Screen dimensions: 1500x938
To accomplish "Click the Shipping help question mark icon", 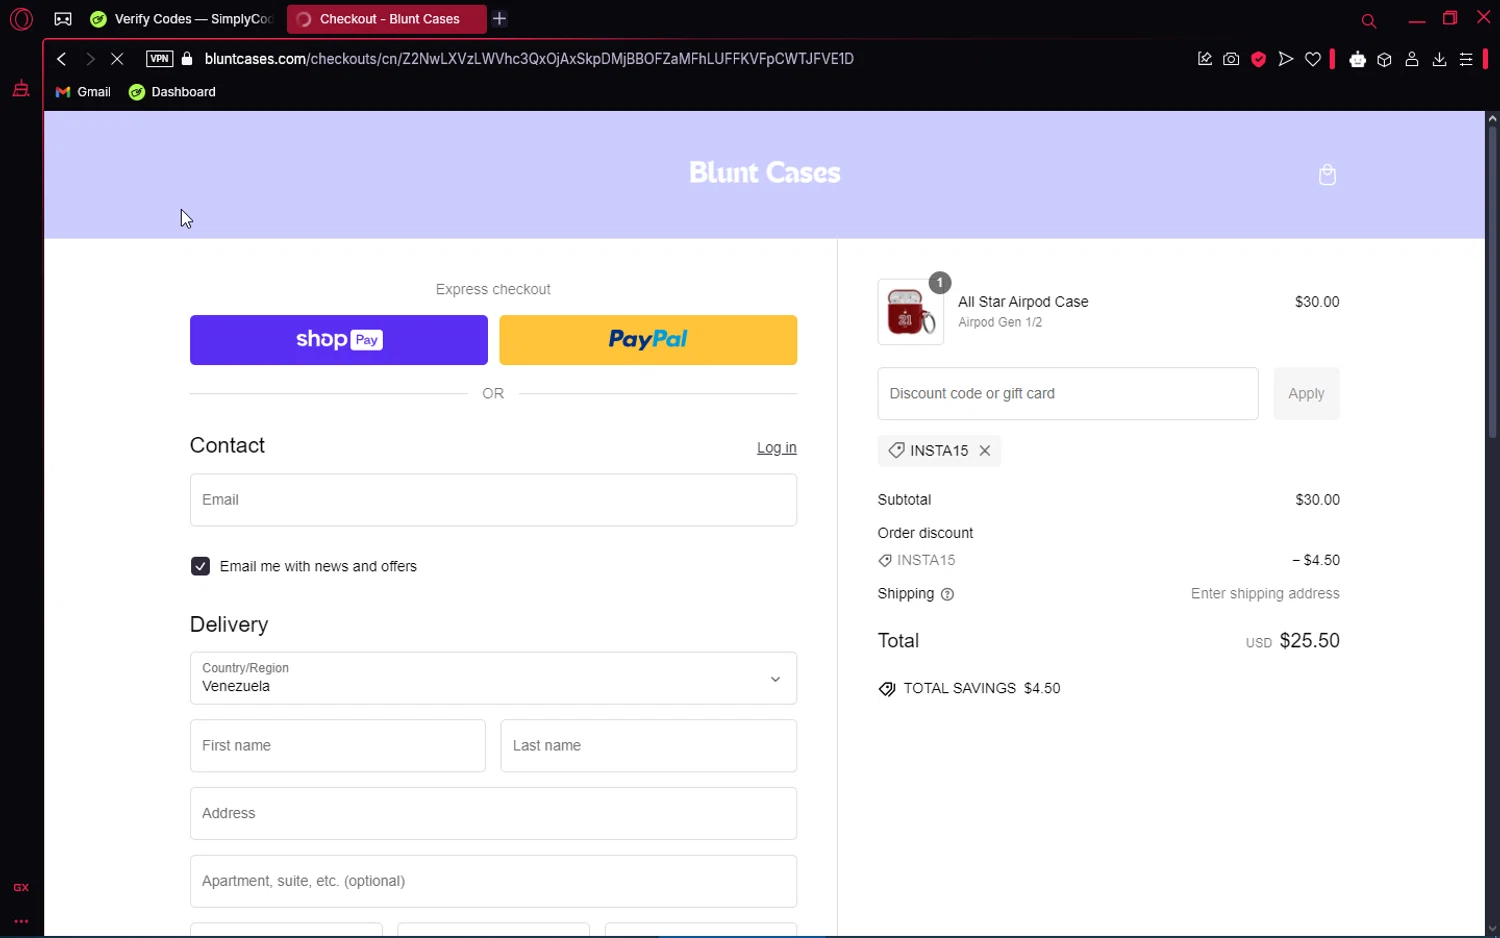I will click(x=947, y=594).
